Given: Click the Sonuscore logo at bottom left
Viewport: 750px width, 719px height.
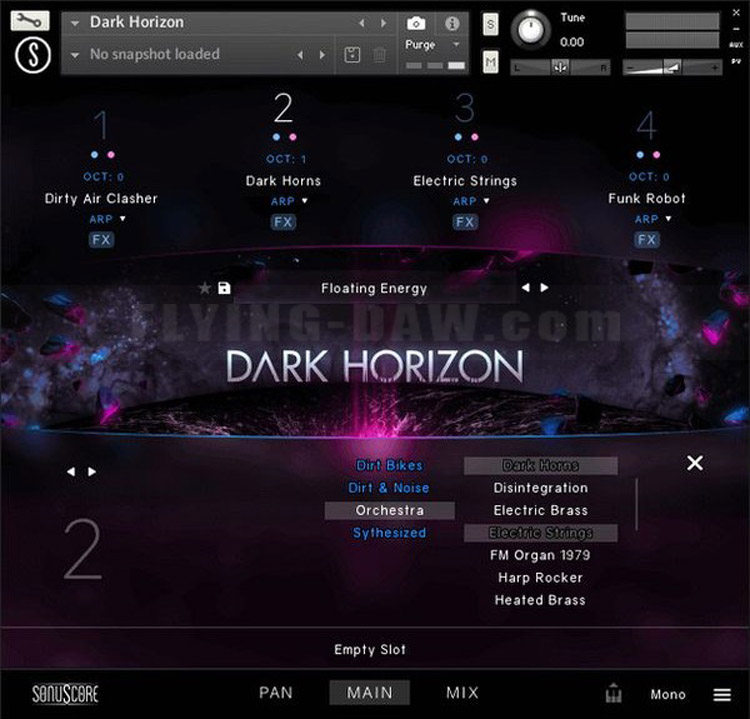Looking at the screenshot, I should [x=65, y=694].
